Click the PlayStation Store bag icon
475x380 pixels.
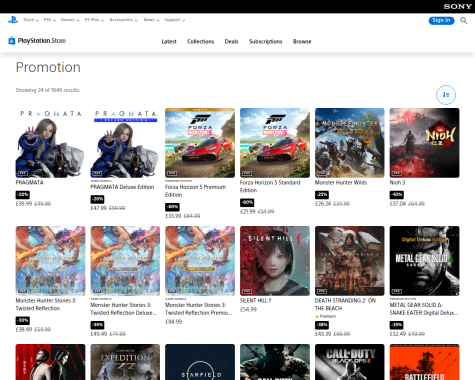pyautogui.click(x=12, y=41)
